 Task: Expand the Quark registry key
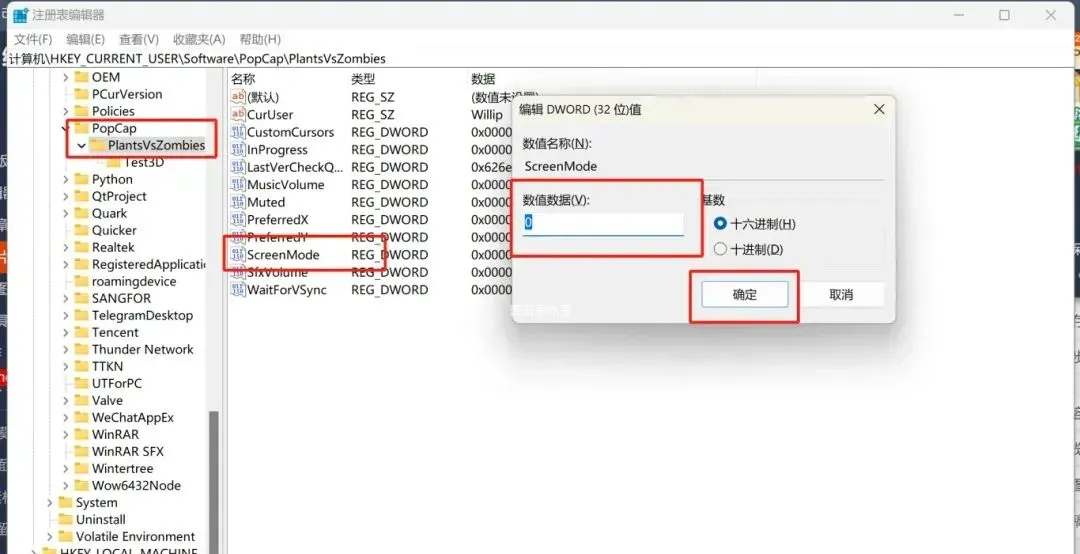[65, 214]
